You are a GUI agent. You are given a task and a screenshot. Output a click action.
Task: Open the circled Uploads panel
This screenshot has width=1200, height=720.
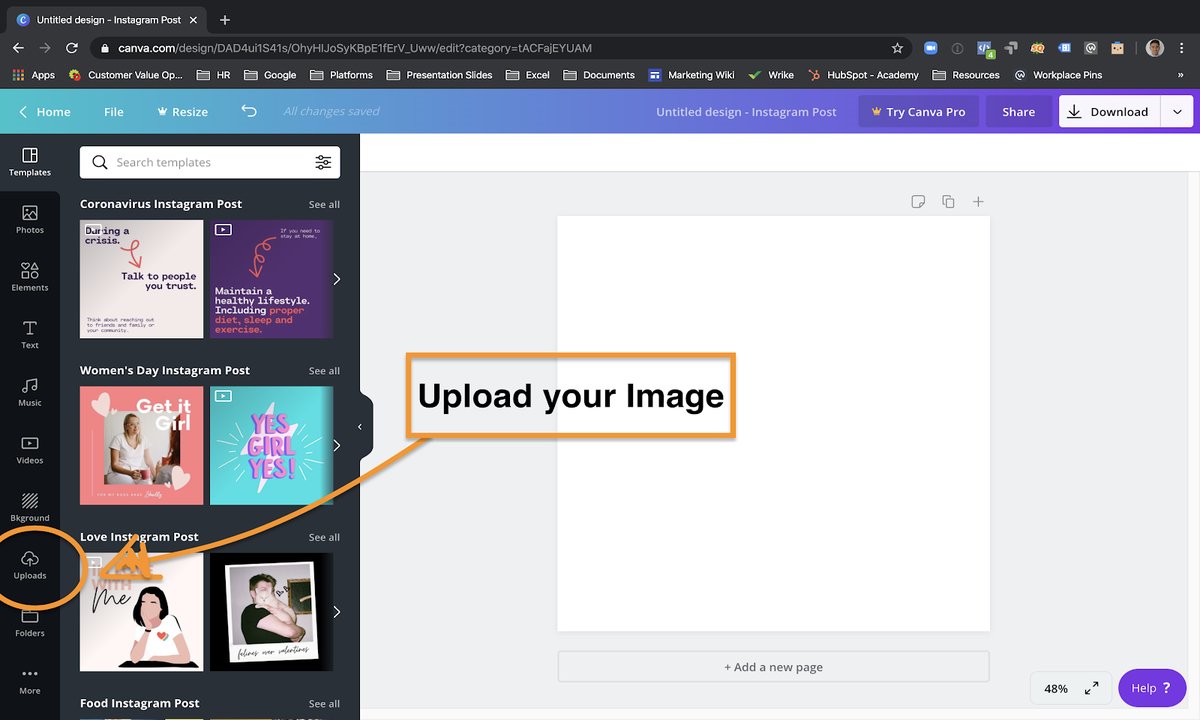(x=29, y=566)
